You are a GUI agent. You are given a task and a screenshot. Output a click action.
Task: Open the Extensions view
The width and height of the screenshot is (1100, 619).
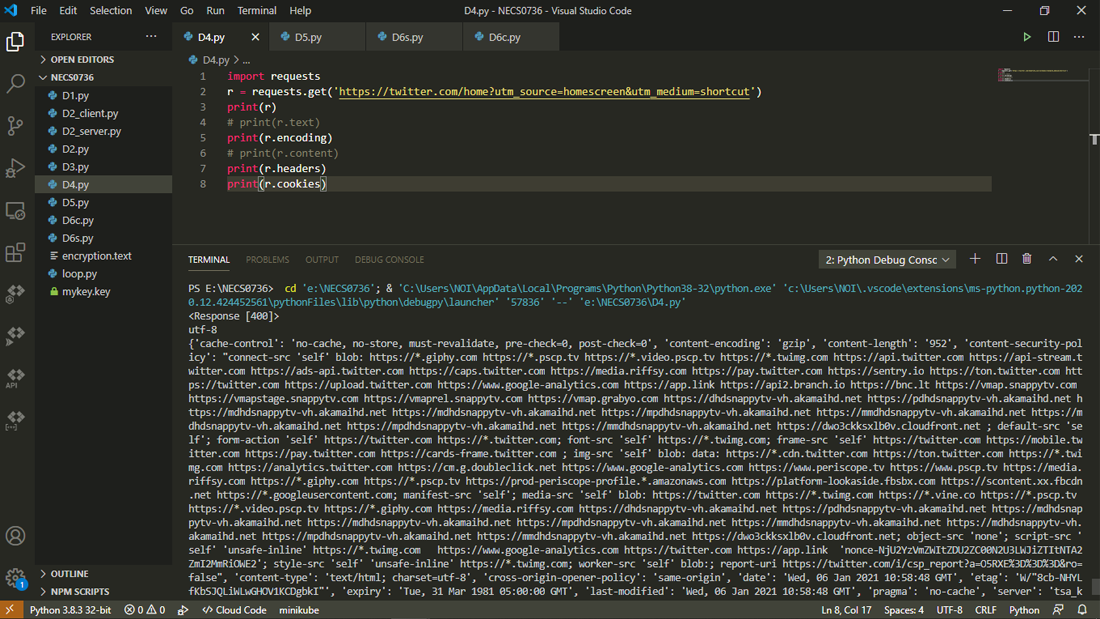(x=16, y=253)
